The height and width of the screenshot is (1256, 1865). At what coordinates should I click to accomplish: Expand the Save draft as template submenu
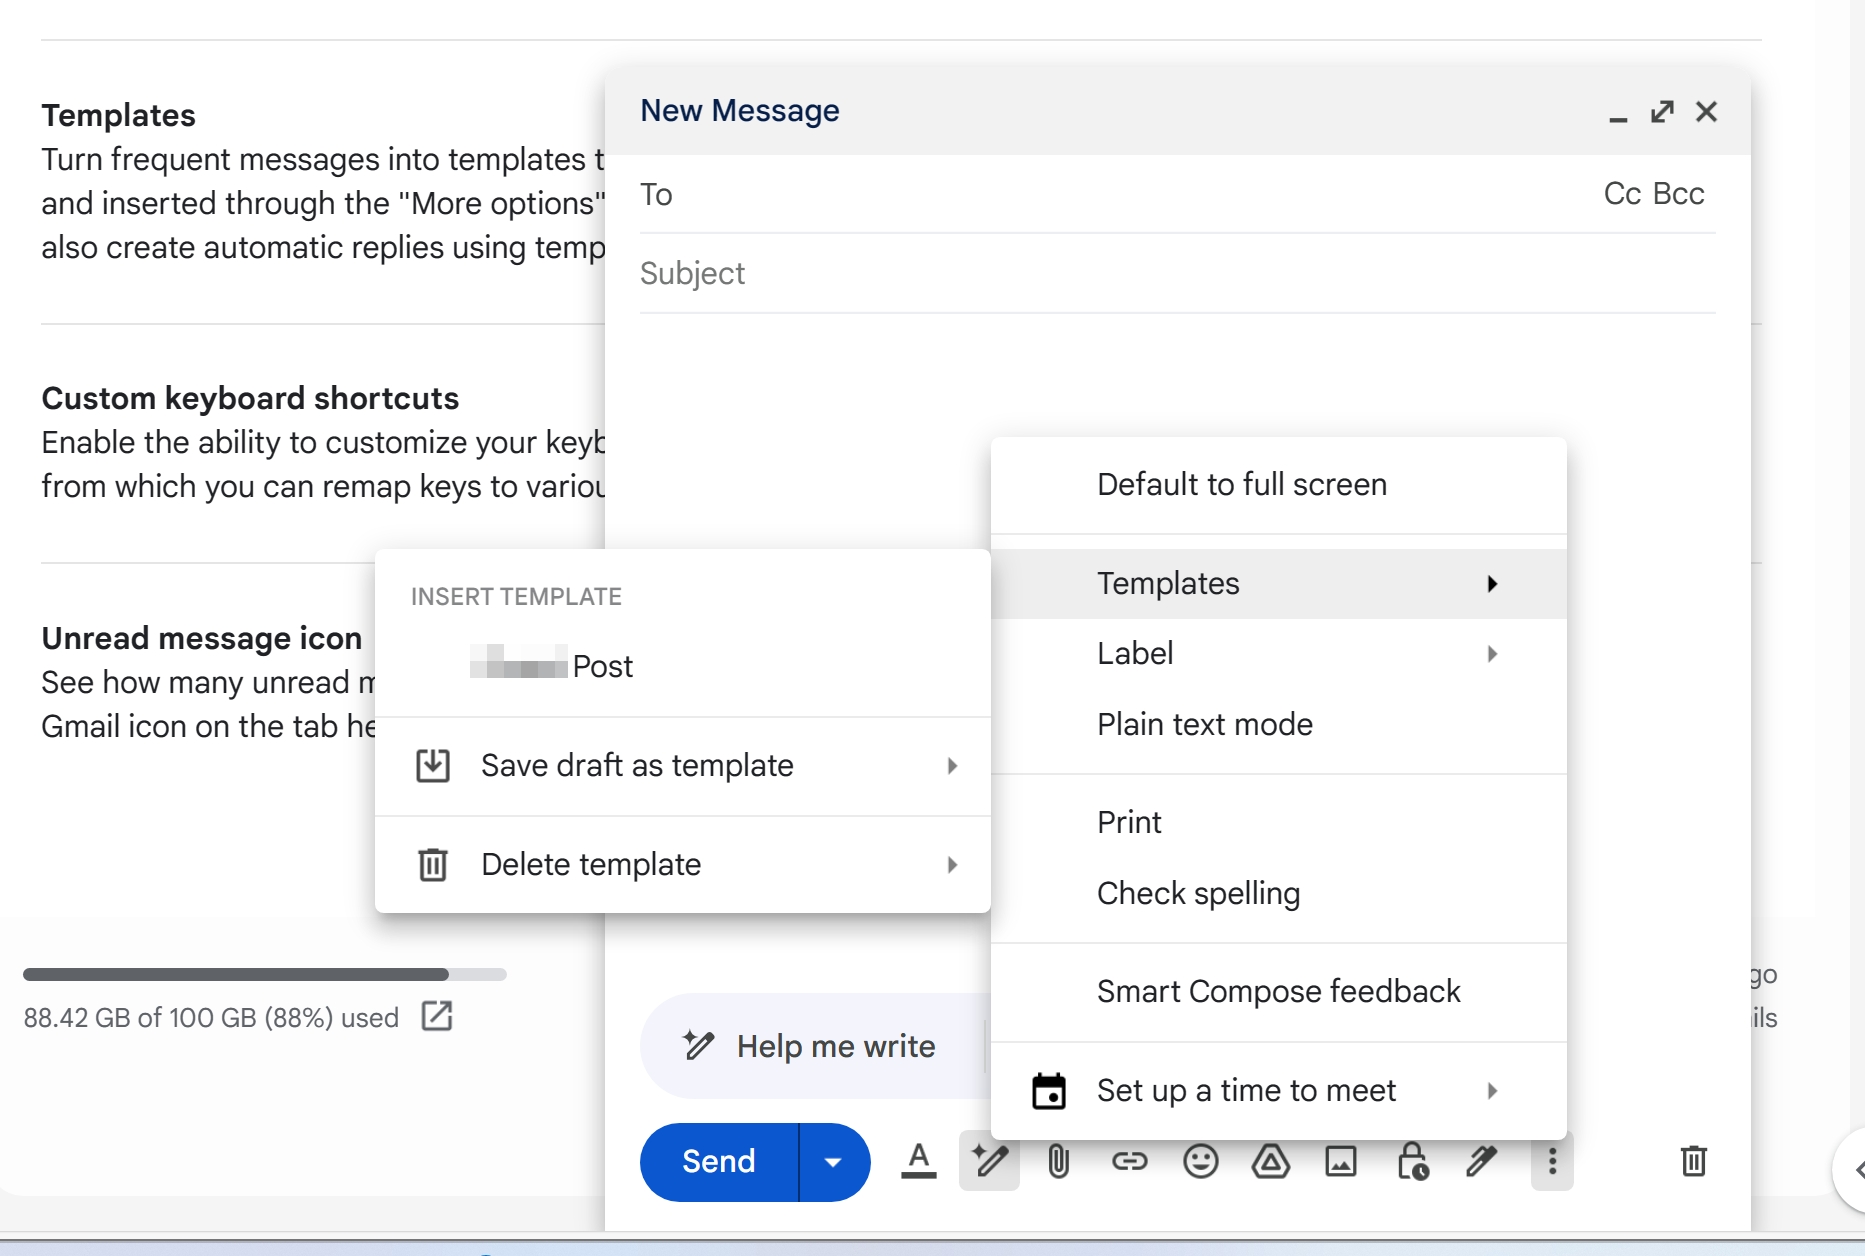click(682, 766)
